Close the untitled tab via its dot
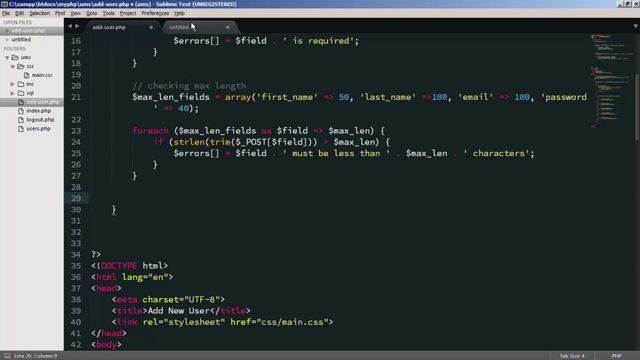Image resolution: width=640 pixels, height=360 pixels. pos(228,27)
